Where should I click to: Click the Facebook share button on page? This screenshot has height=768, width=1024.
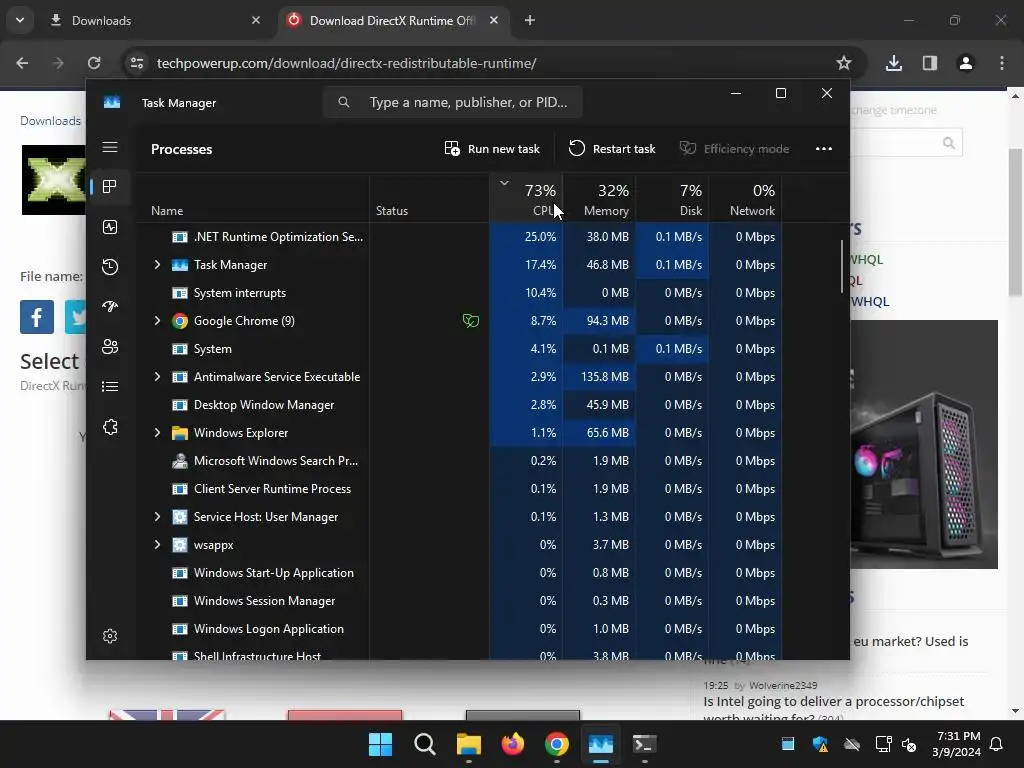click(x=37, y=317)
